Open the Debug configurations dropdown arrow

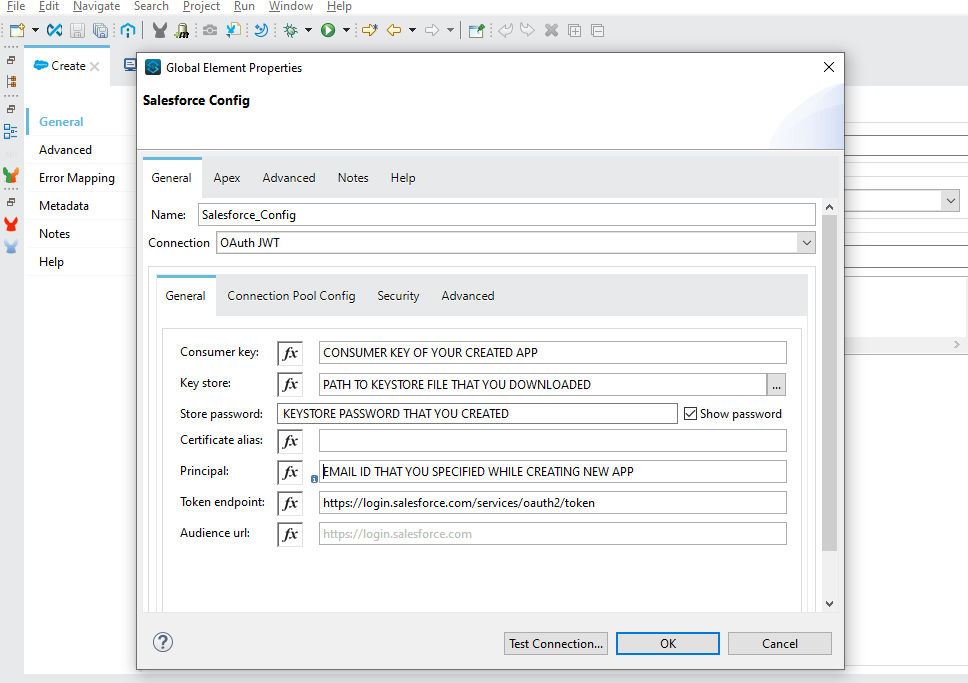click(x=308, y=30)
